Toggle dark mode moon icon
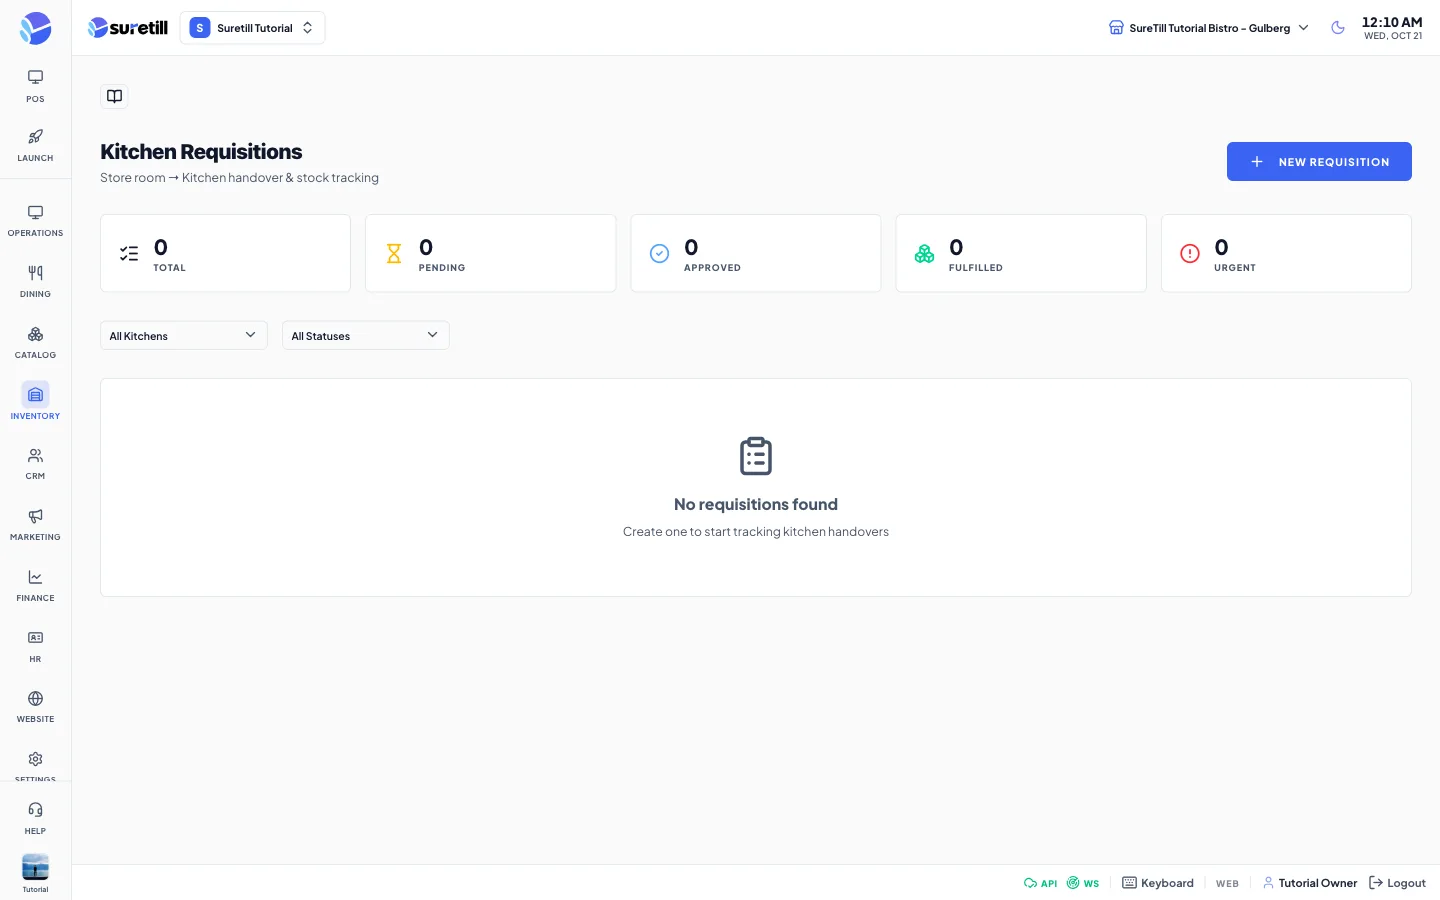This screenshot has height=900, width=1440. 1338,28
